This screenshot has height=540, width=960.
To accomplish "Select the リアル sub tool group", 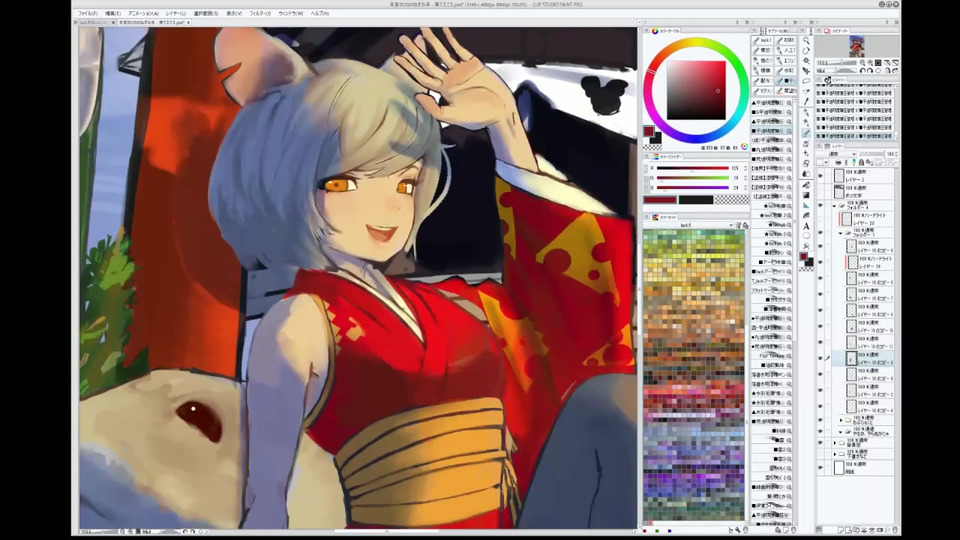I will tap(763, 91).
